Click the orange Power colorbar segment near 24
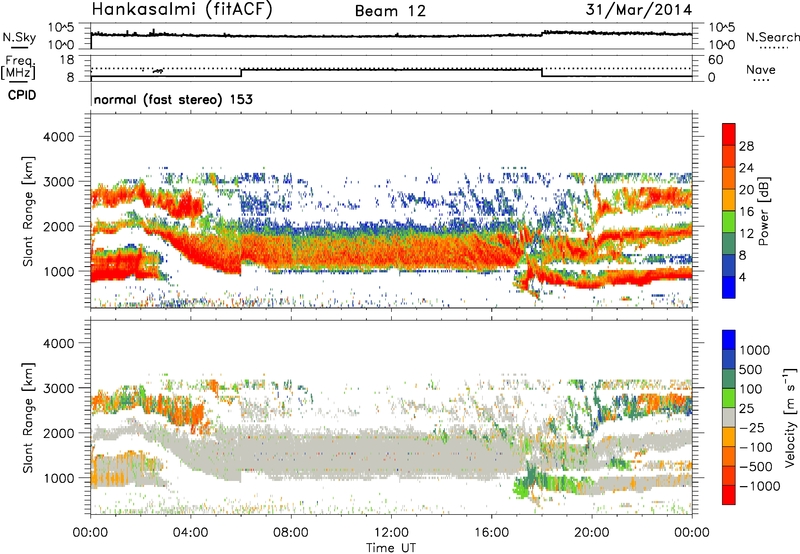800x554 pixels. (x=729, y=178)
